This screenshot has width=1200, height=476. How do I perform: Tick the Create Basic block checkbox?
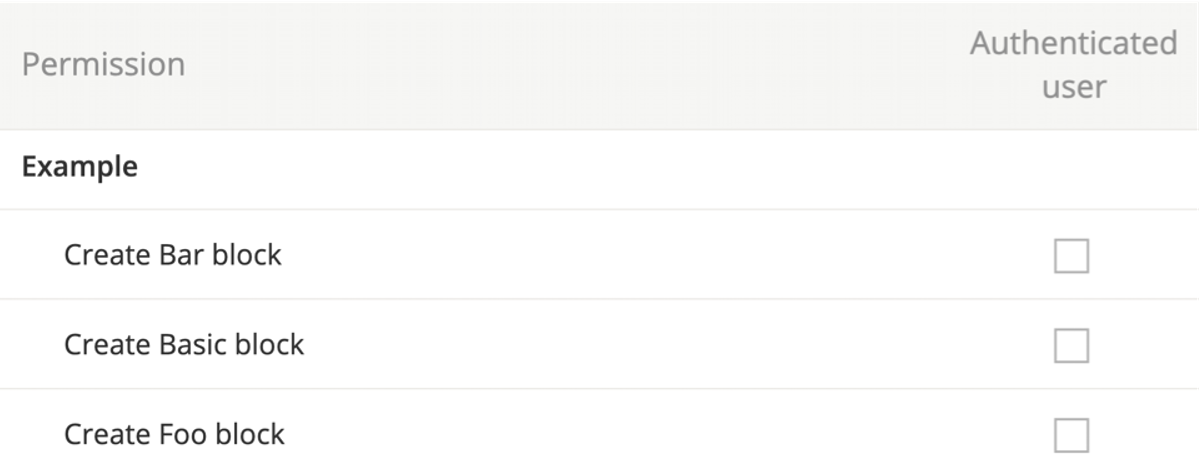pos(1071,346)
